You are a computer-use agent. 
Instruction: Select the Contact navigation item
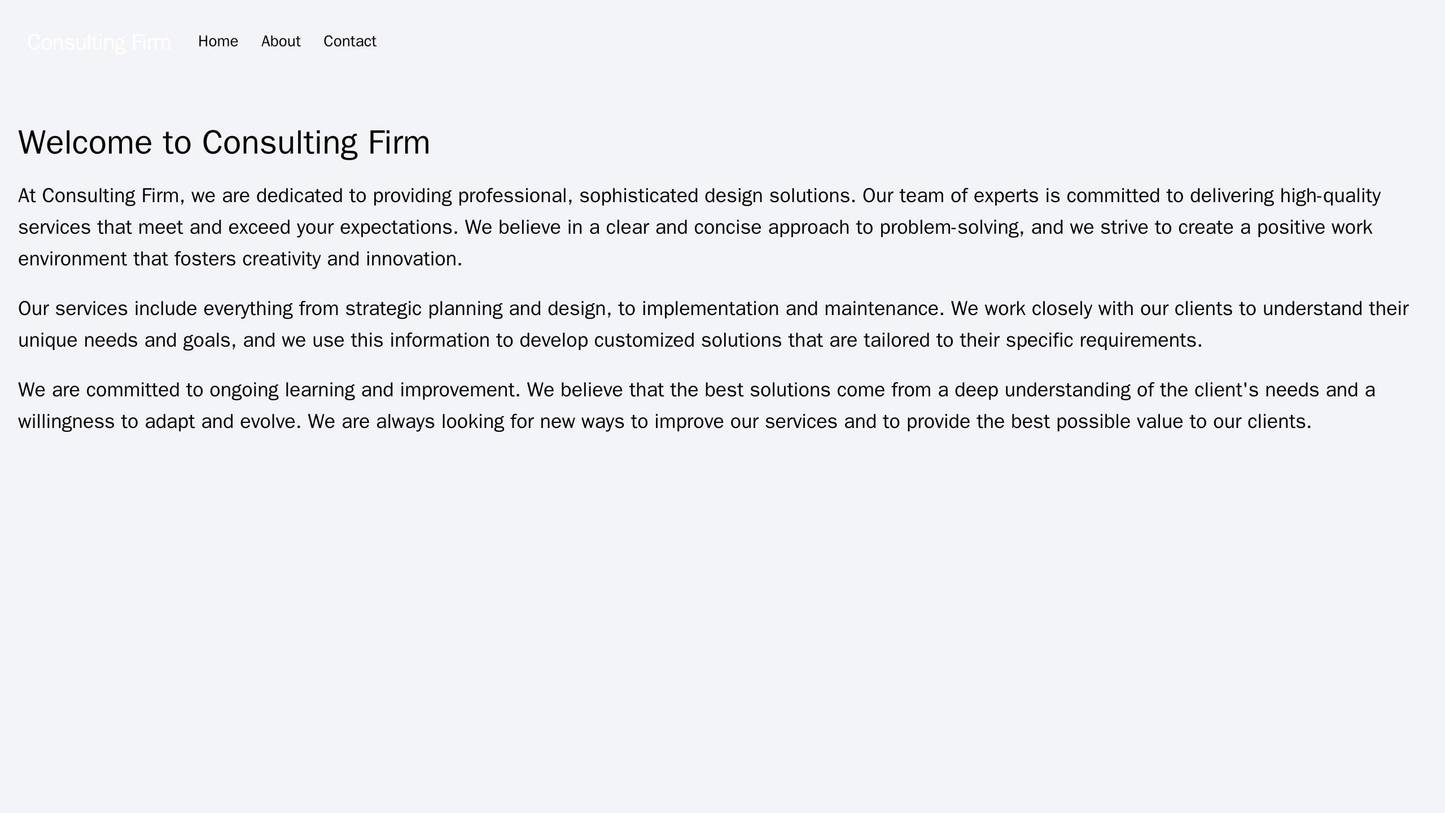tap(352, 42)
